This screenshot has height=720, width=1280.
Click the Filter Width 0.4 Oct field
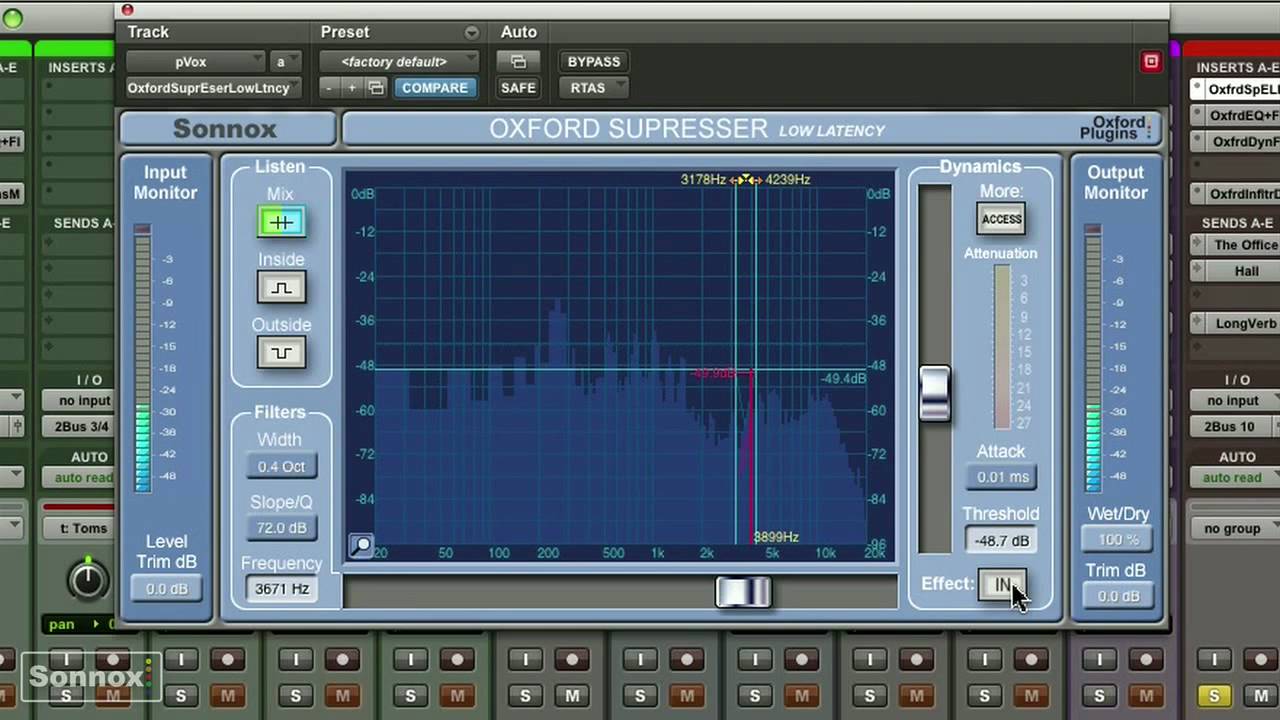[281, 467]
